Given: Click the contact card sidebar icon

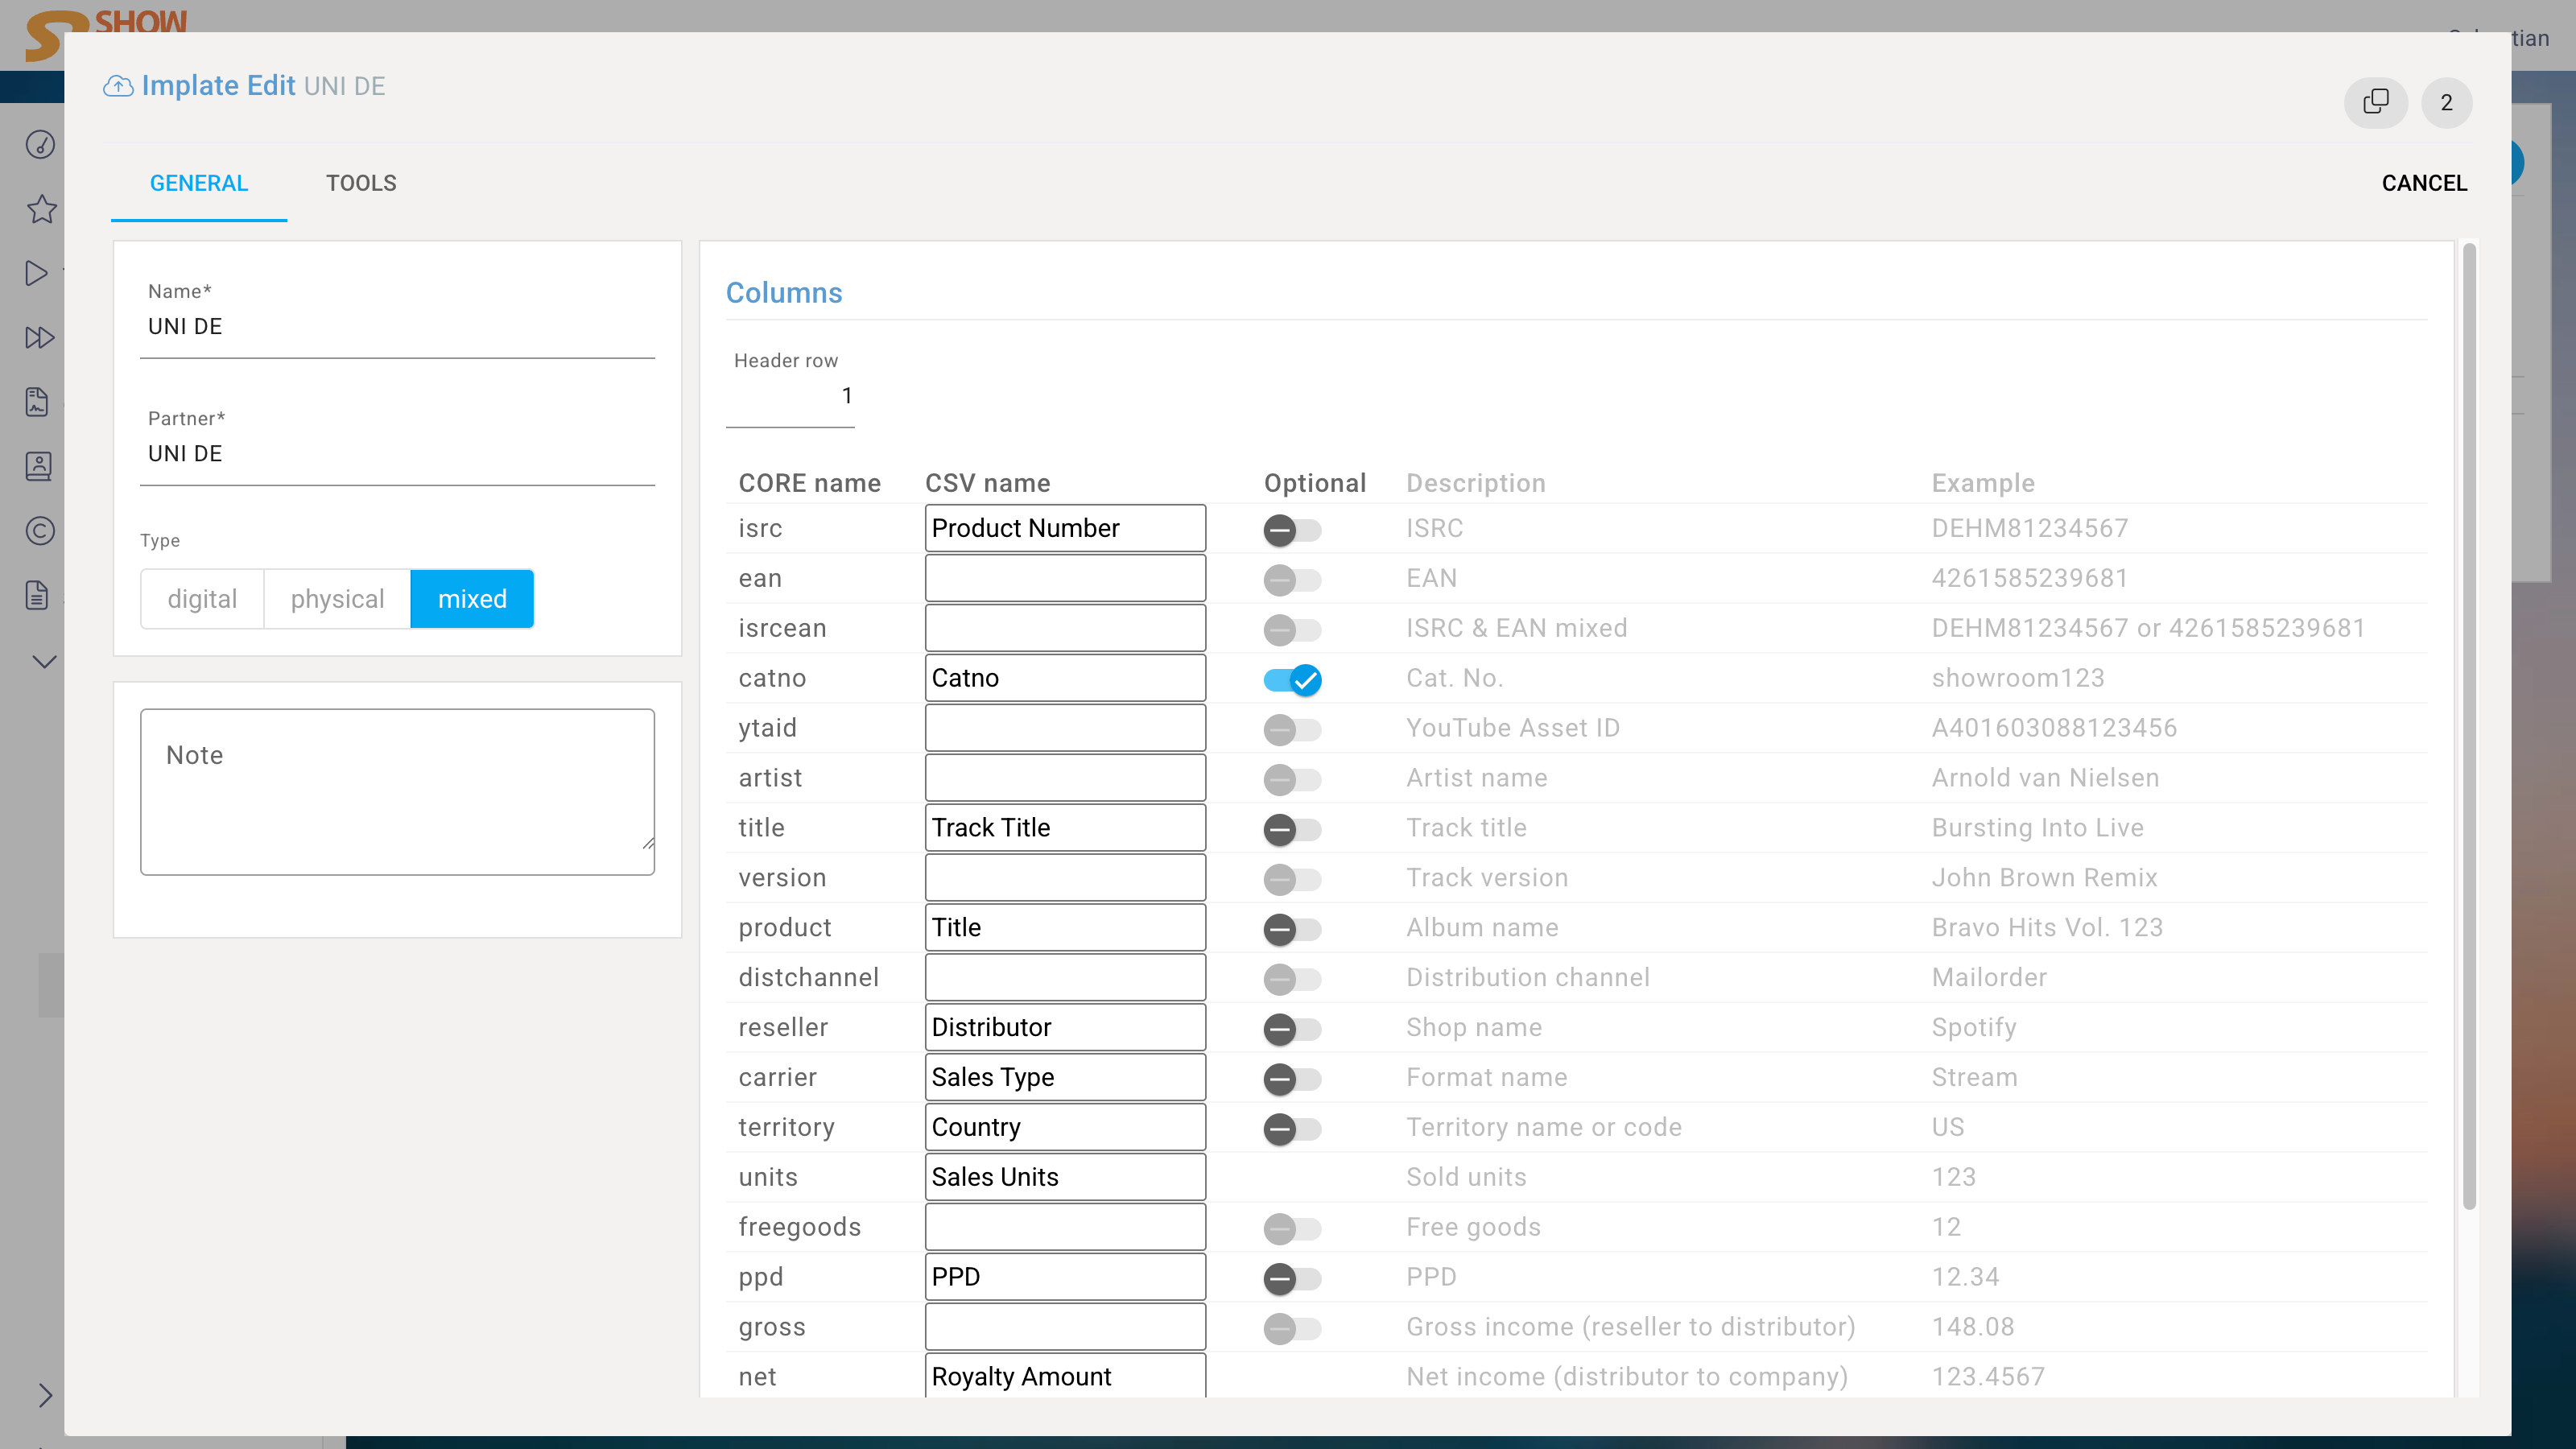Looking at the screenshot, I should [38, 466].
